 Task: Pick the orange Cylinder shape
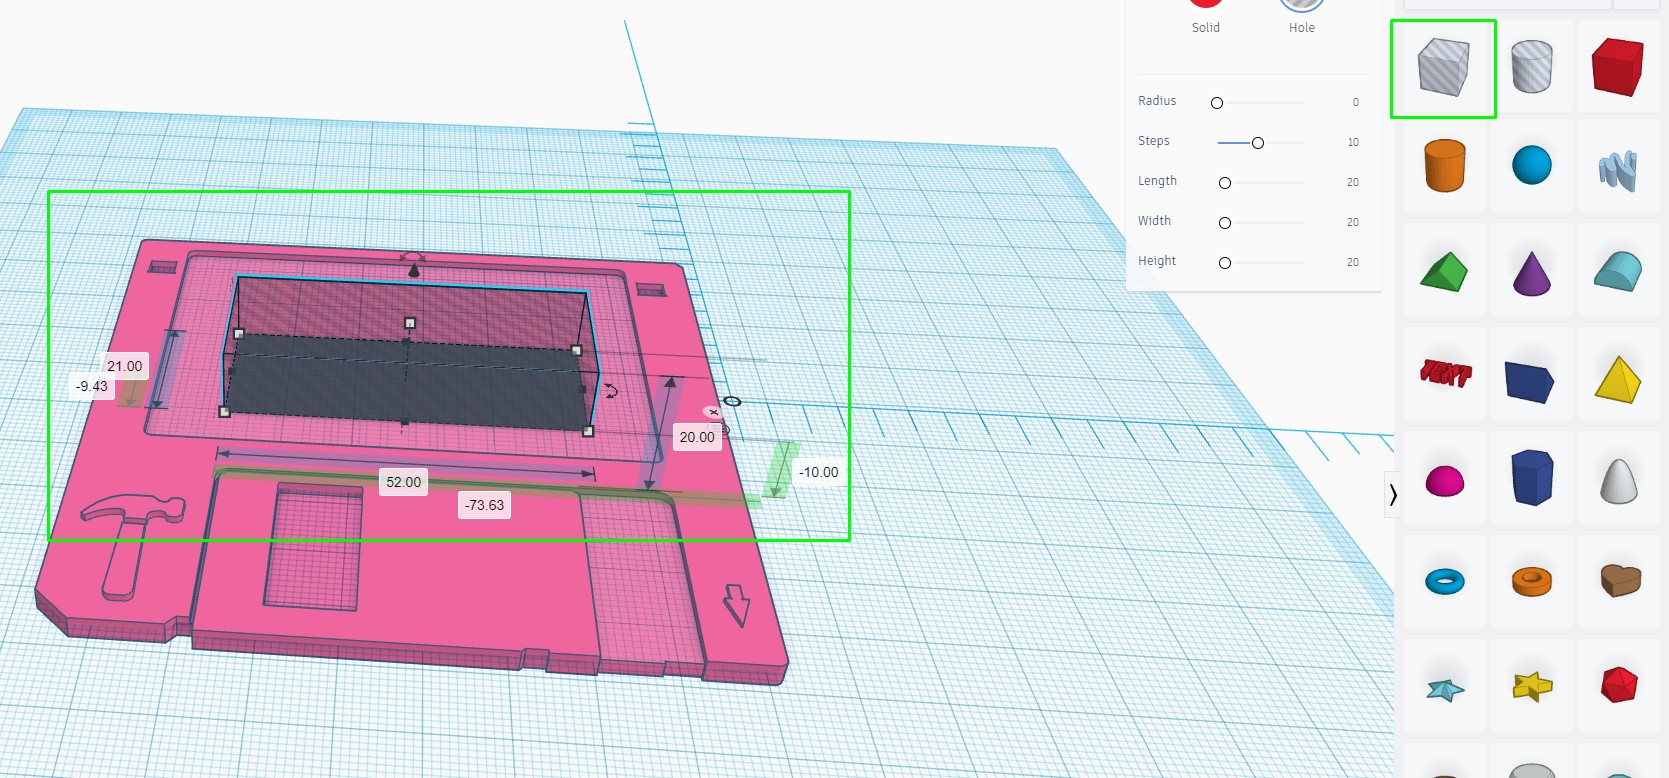click(x=1444, y=165)
